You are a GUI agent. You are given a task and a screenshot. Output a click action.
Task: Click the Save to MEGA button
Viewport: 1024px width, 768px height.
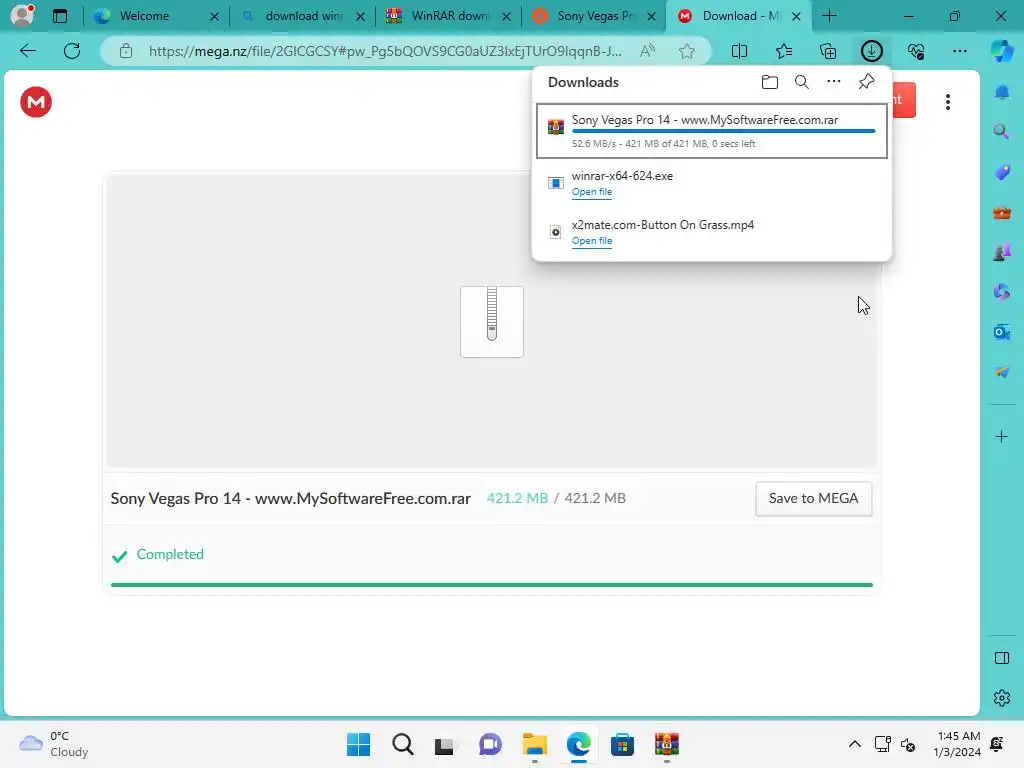tap(814, 498)
